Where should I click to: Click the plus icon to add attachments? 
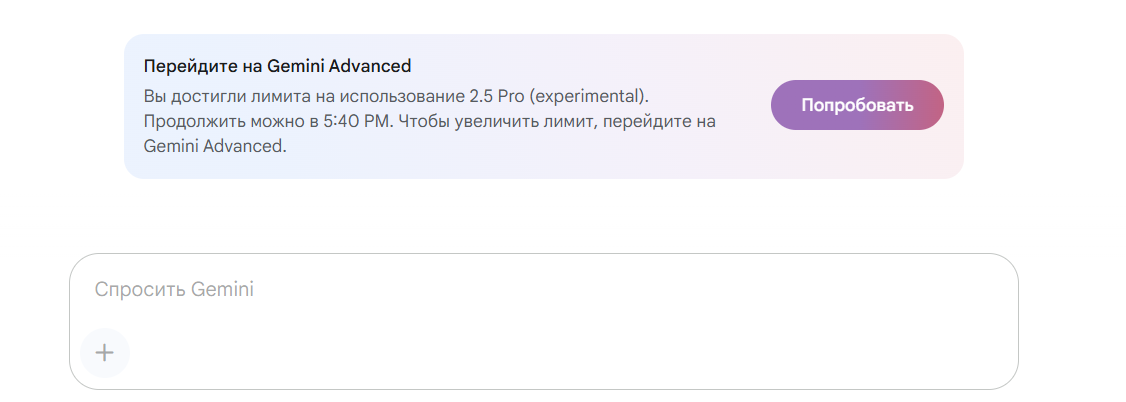pyautogui.click(x=105, y=352)
